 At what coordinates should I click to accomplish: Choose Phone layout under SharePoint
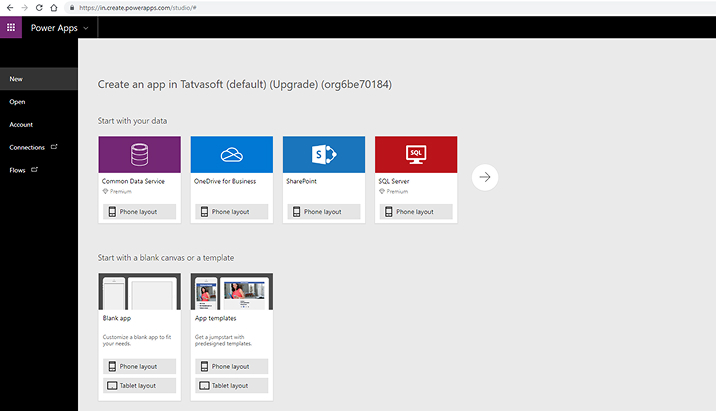[x=324, y=212]
